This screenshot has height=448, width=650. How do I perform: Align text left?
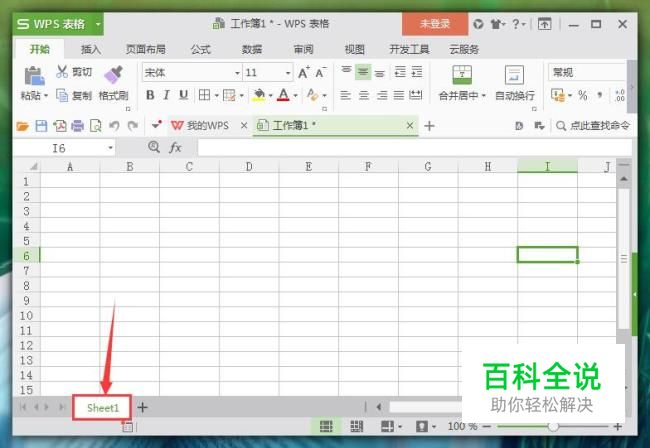[x=345, y=96]
